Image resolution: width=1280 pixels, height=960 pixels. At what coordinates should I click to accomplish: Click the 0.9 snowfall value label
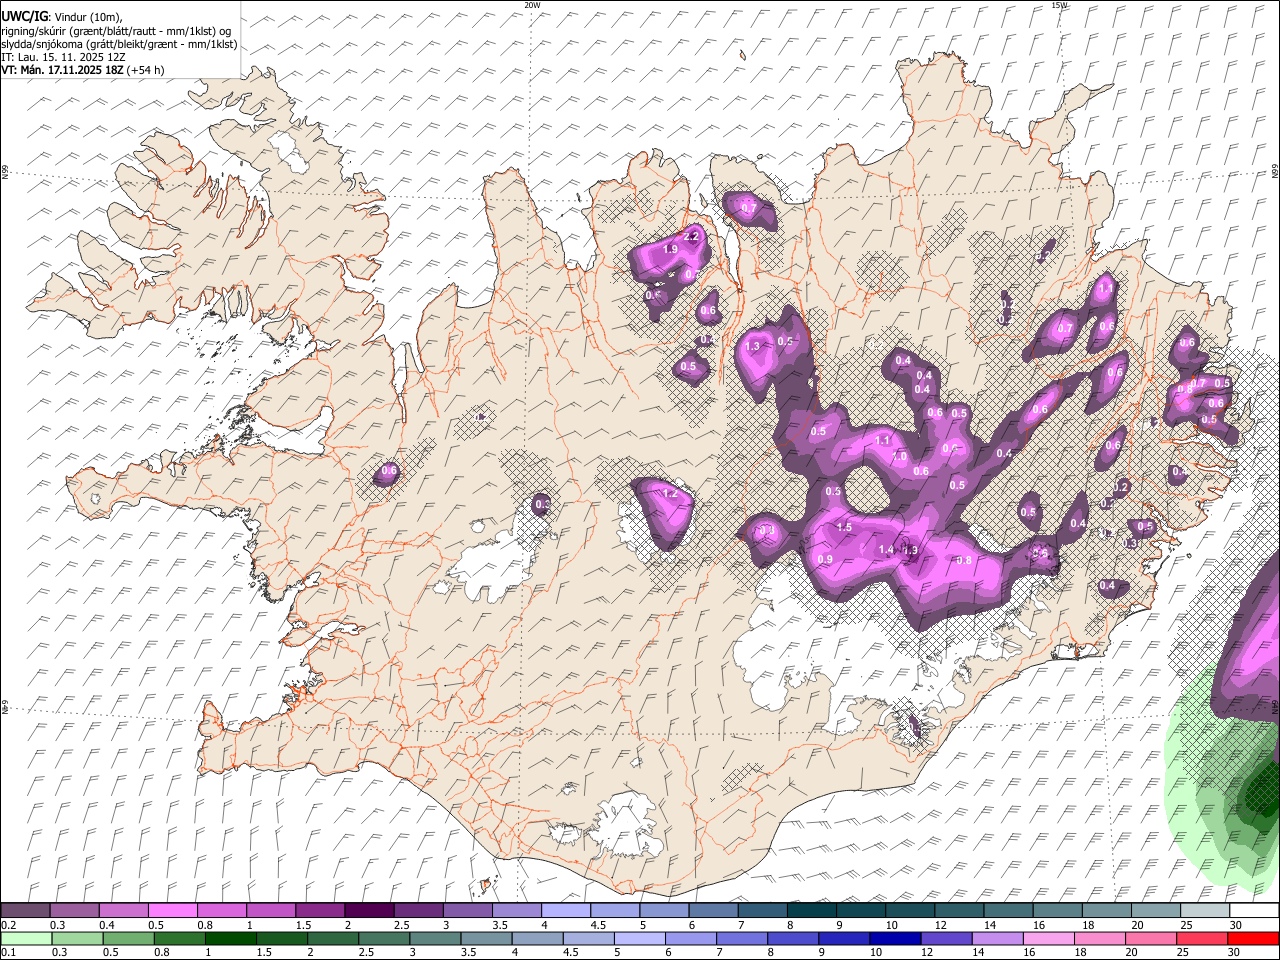click(825, 559)
